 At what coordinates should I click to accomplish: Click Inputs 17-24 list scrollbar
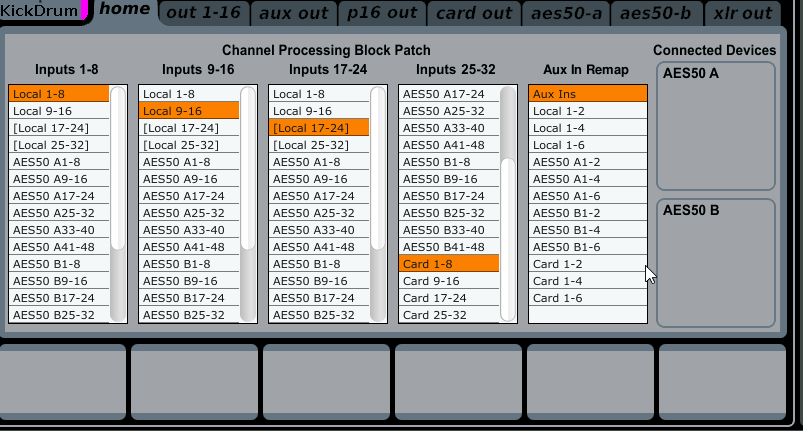click(x=378, y=169)
